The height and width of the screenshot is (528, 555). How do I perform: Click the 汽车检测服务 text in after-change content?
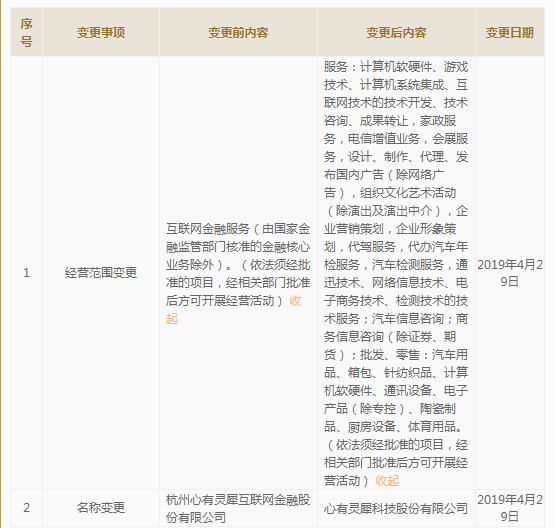pos(408,264)
